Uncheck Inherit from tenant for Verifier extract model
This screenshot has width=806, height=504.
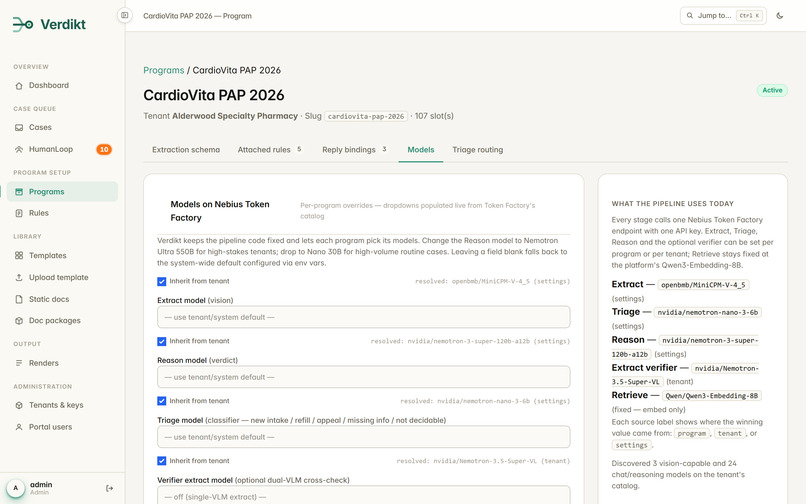pos(161,461)
